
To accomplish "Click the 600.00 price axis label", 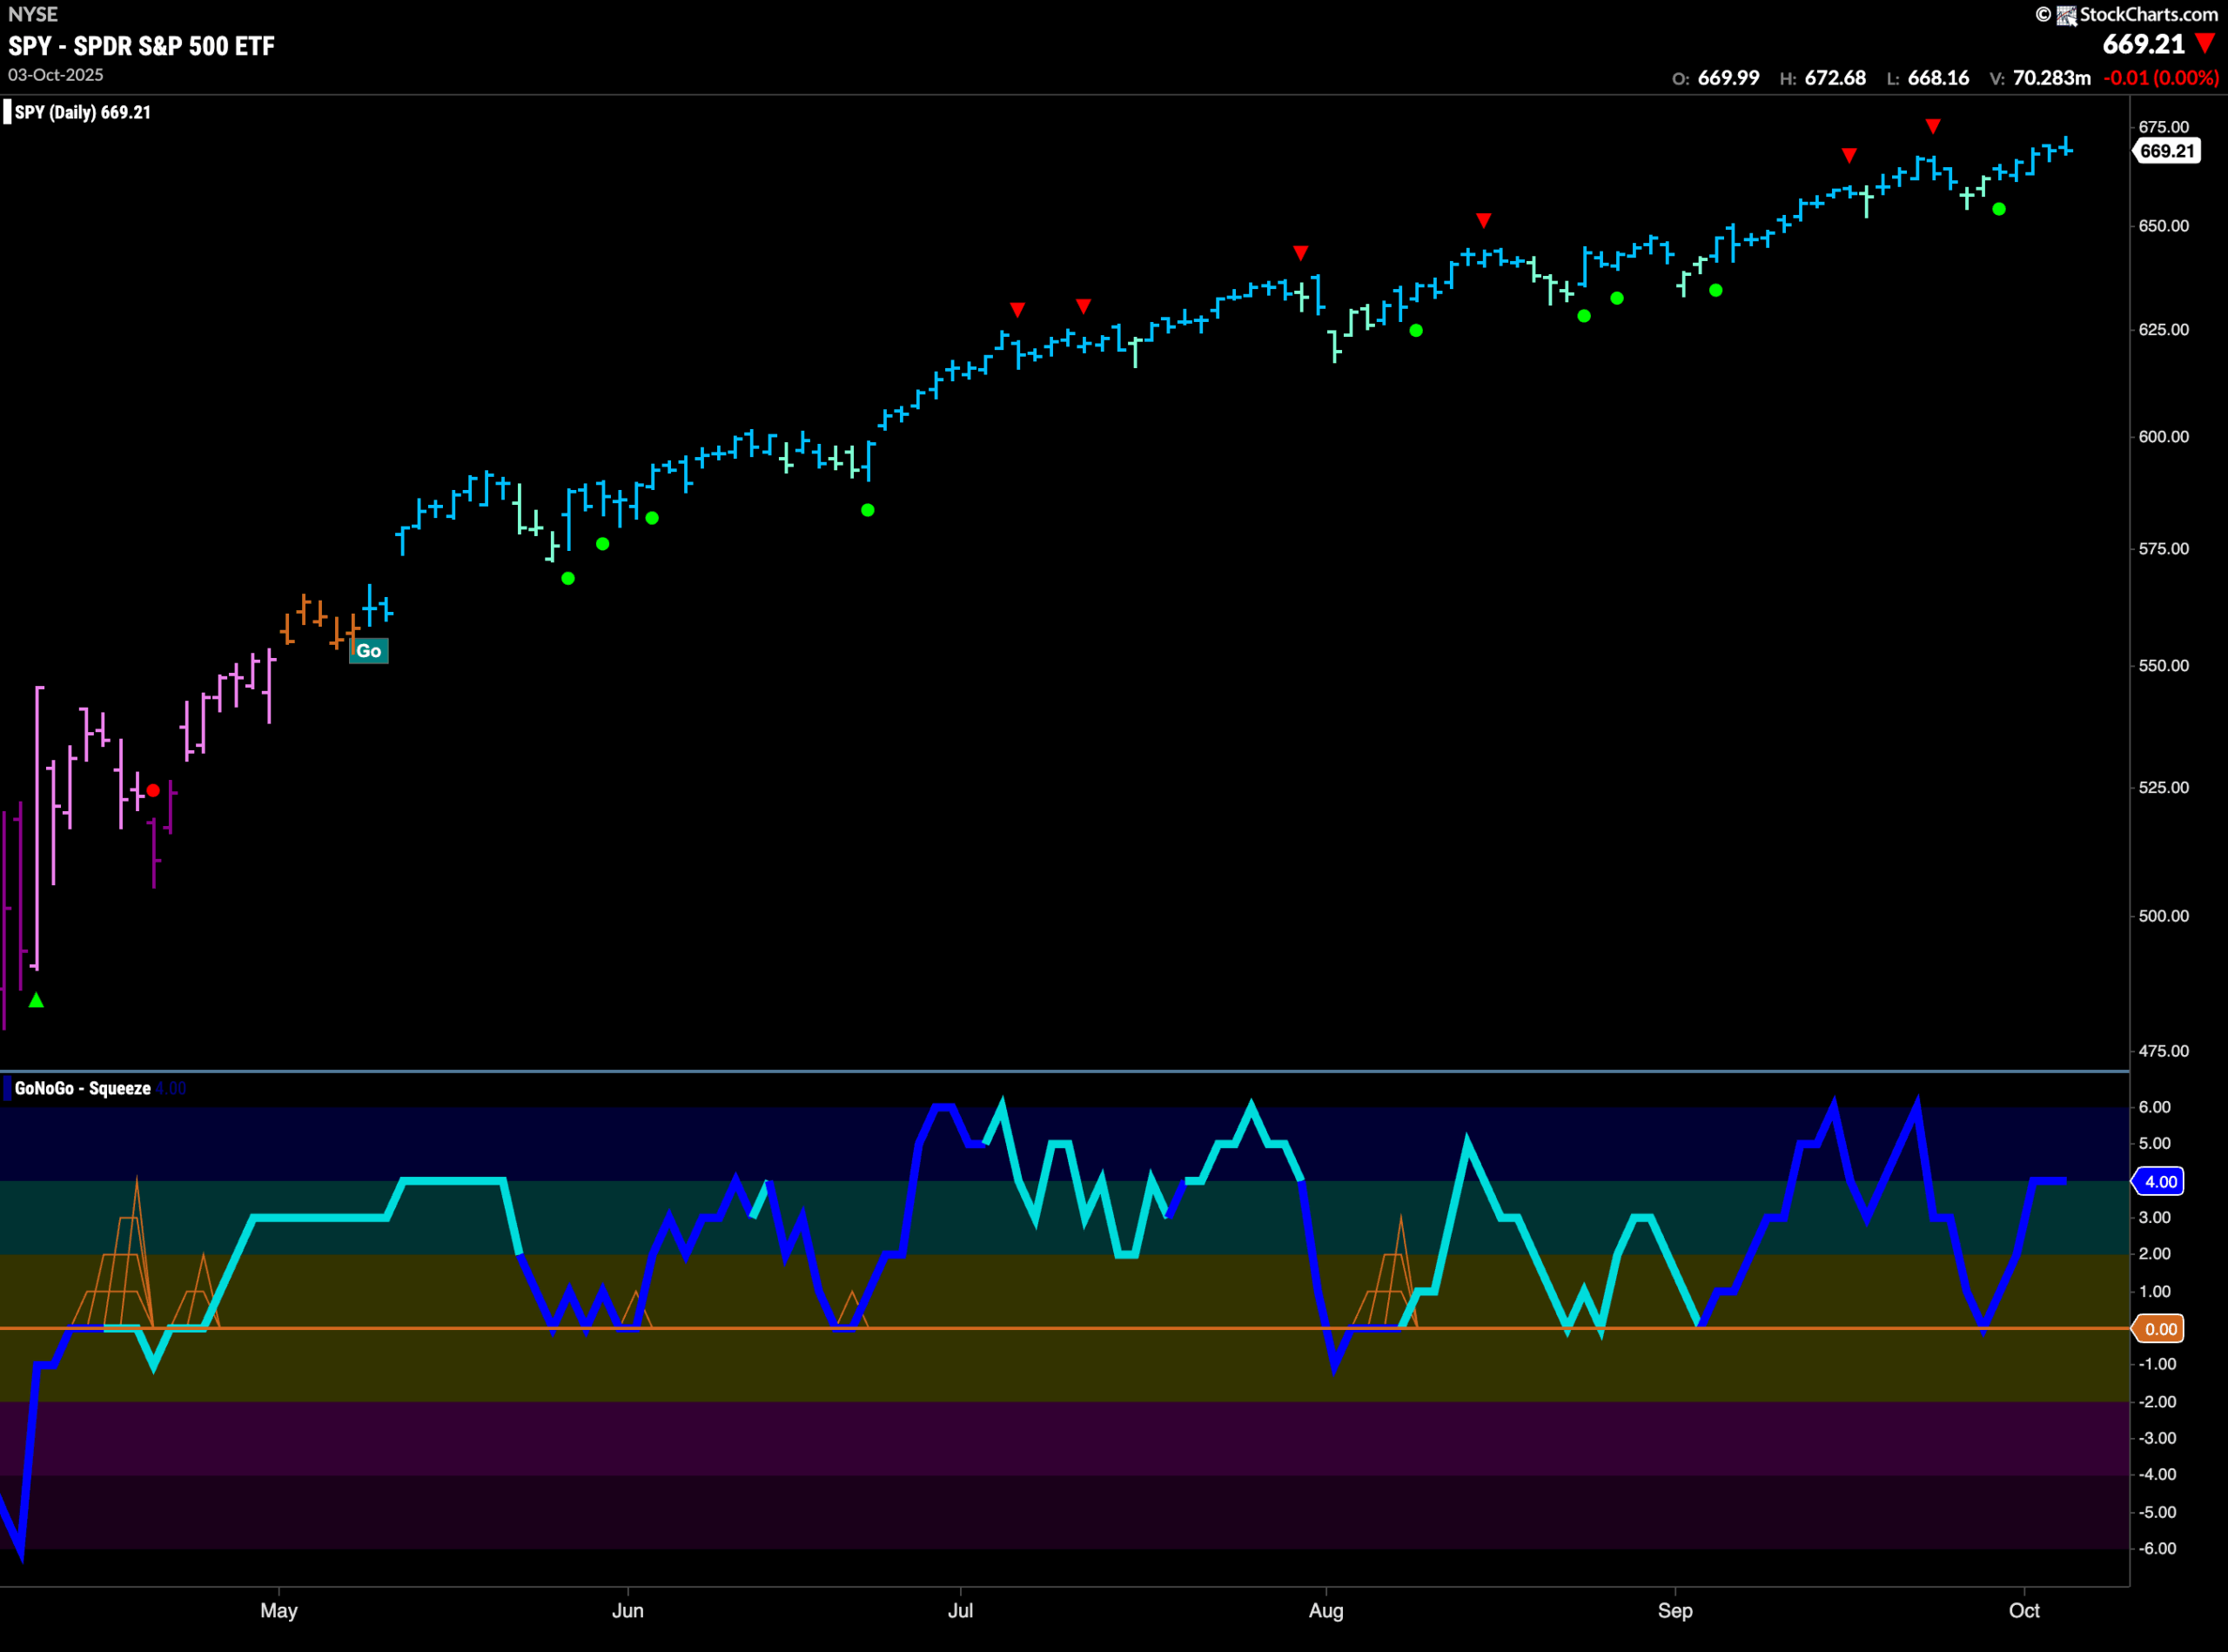I will [x=2163, y=437].
